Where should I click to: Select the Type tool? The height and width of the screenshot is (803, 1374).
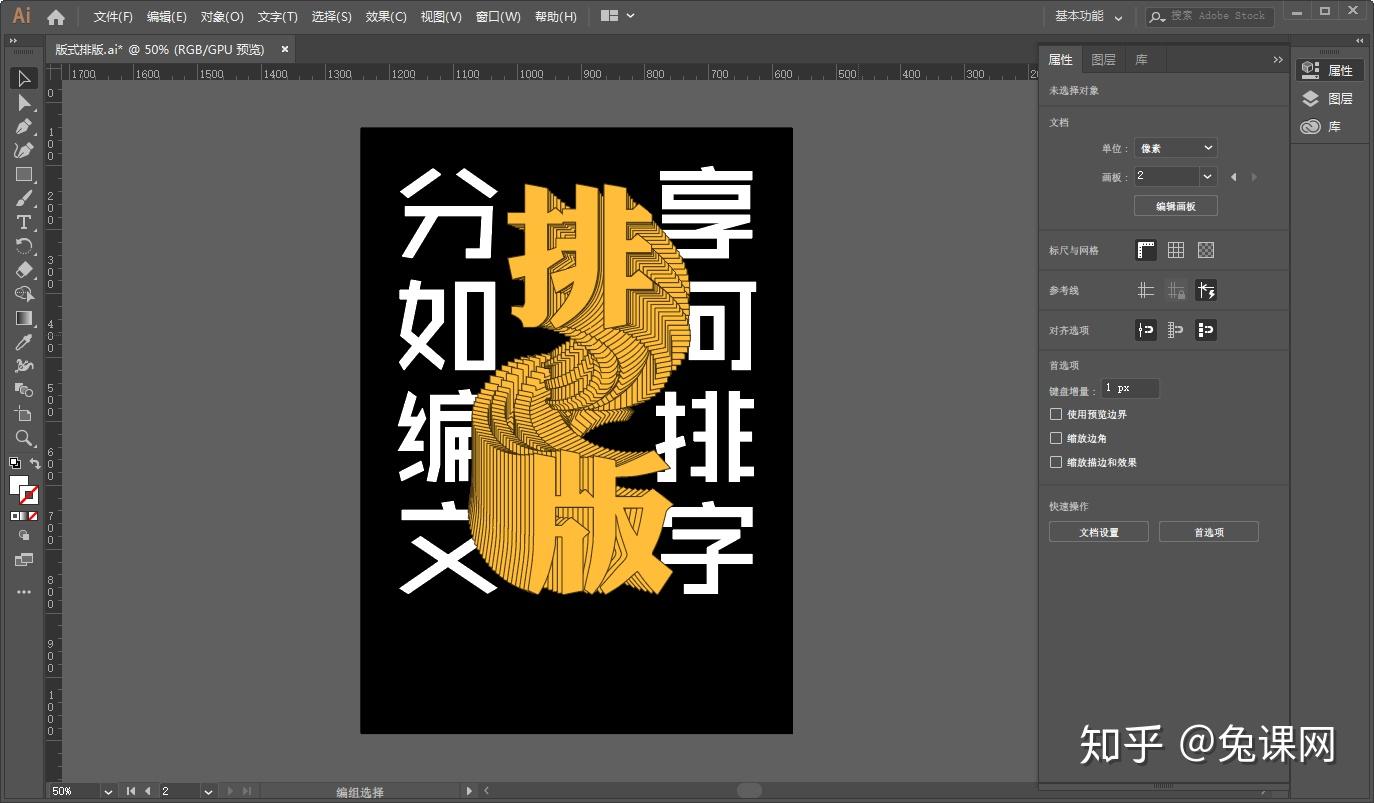pos(24,222)
